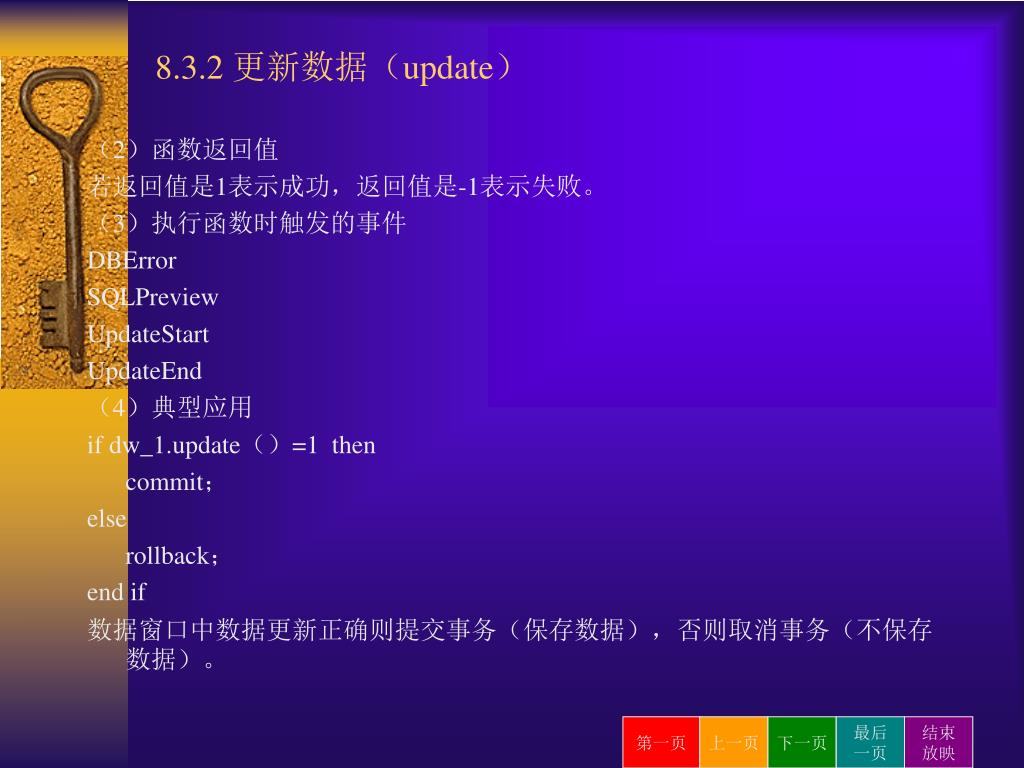The width and height of the screenshot is (1024, 768).
Task: Click the end if code line
Action: click(x=116, y=592)
